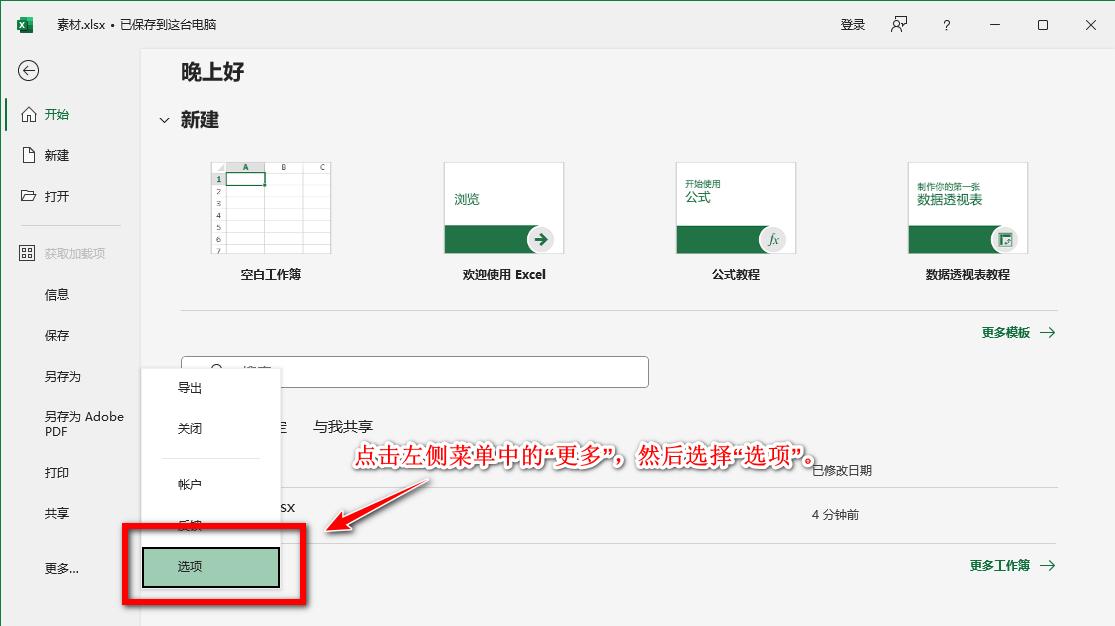Click the help question mark icon
Viewport: 1115px width, 626px height.
click(946, 25)
